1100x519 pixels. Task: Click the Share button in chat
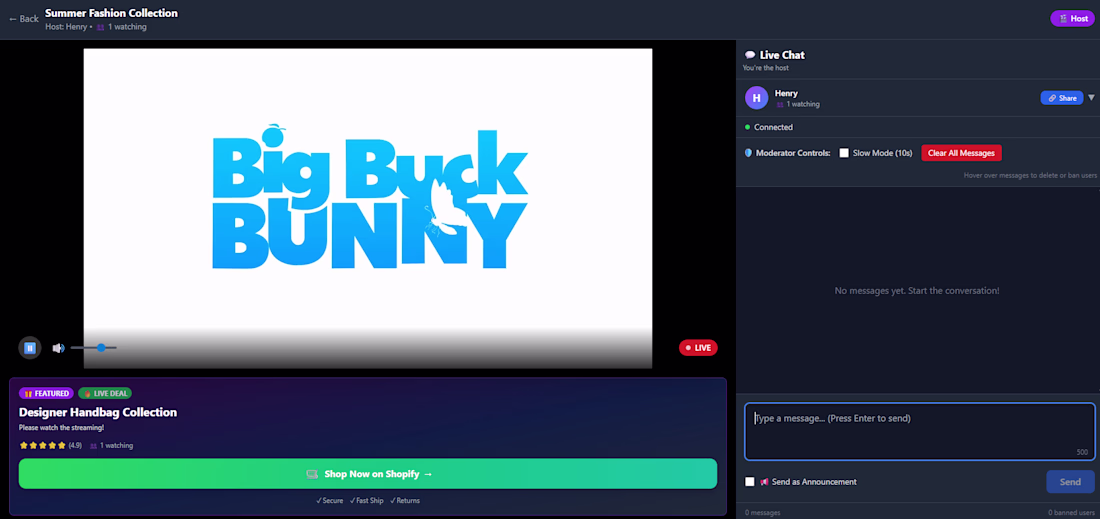(1061, 98)
